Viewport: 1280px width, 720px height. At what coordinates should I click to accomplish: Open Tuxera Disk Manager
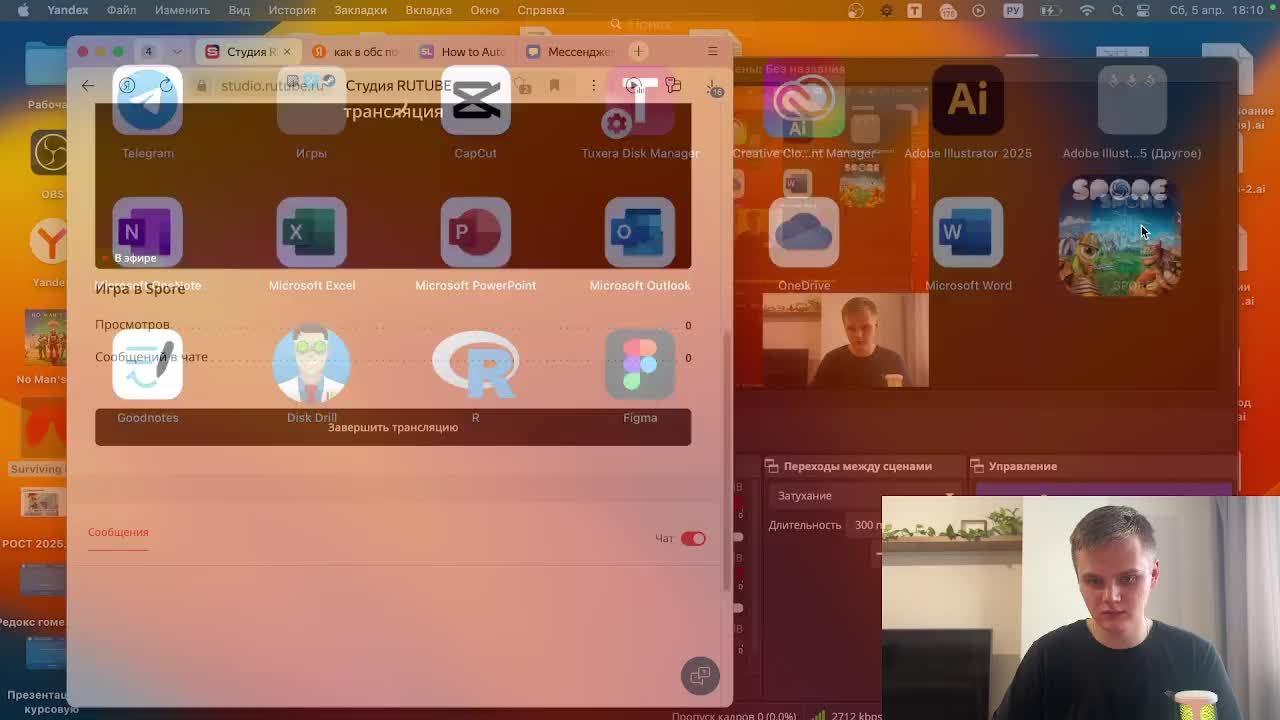click(640, 101)
